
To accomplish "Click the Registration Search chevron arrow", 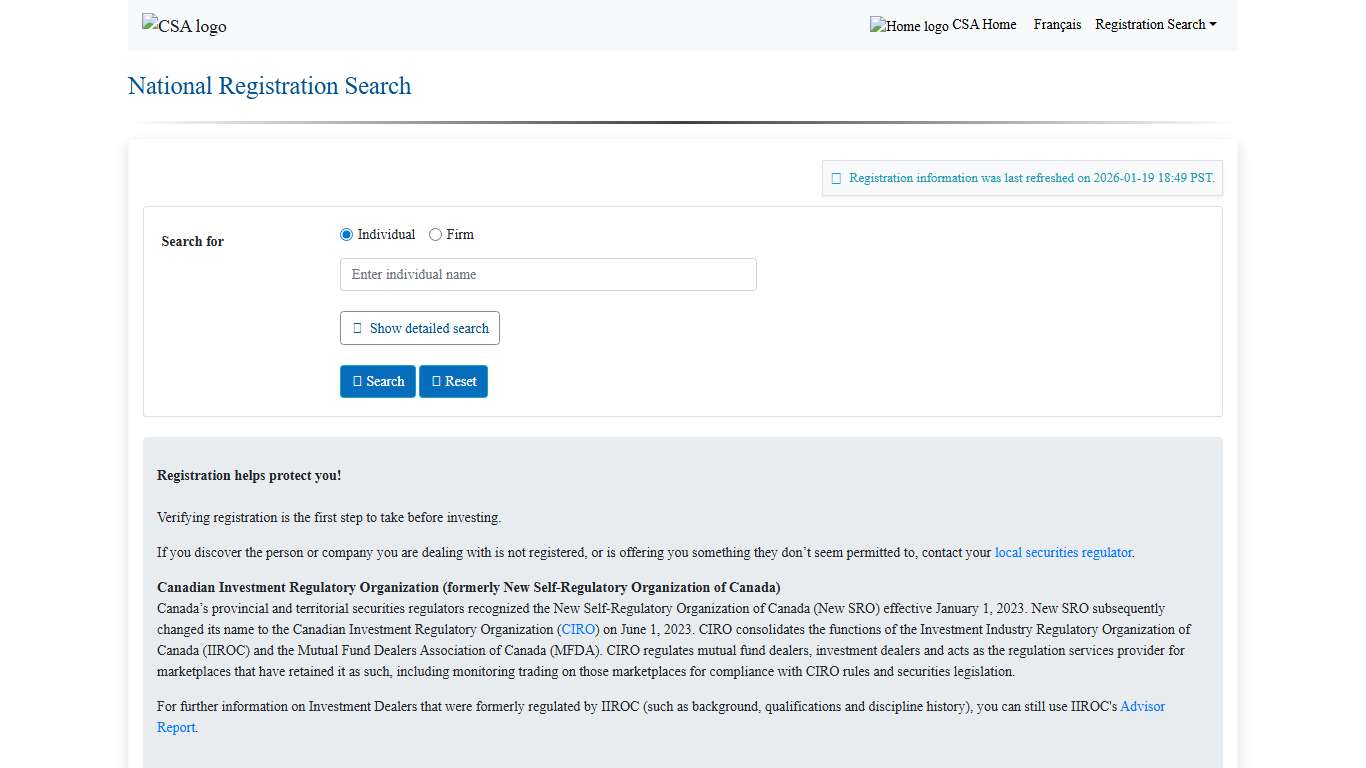I will [x=1212, y=24].
